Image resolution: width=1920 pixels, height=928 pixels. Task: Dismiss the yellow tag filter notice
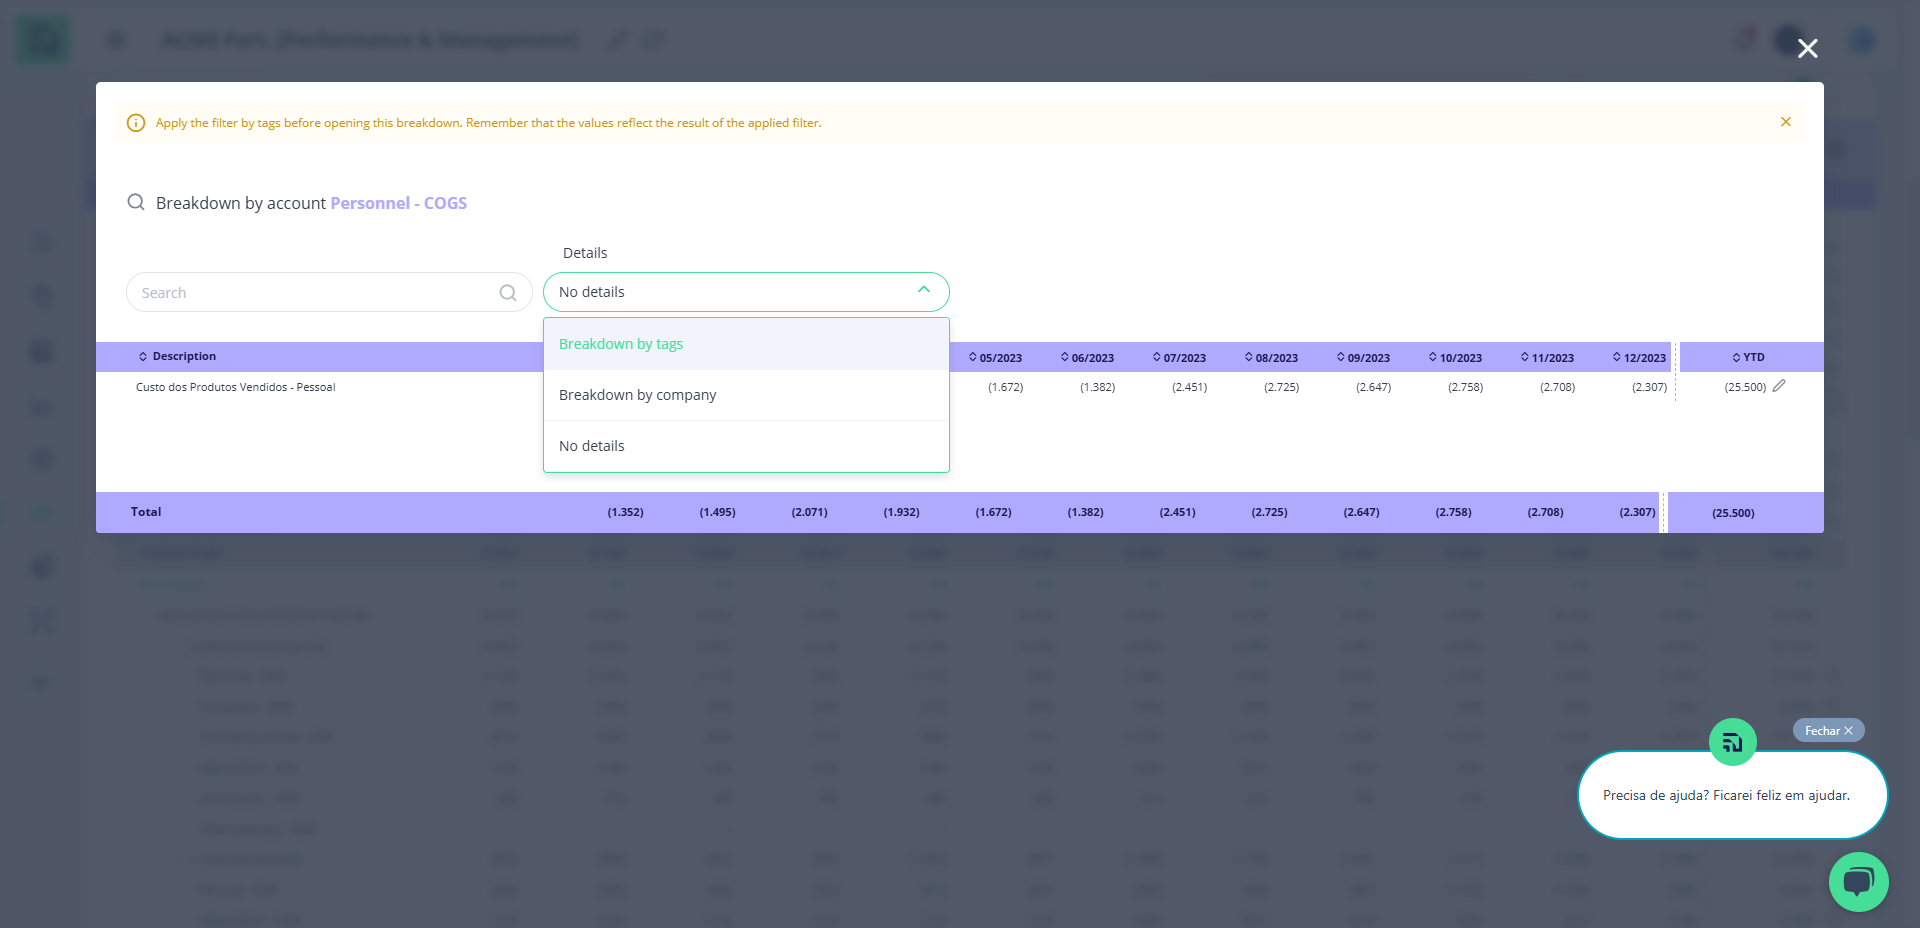1785,122
